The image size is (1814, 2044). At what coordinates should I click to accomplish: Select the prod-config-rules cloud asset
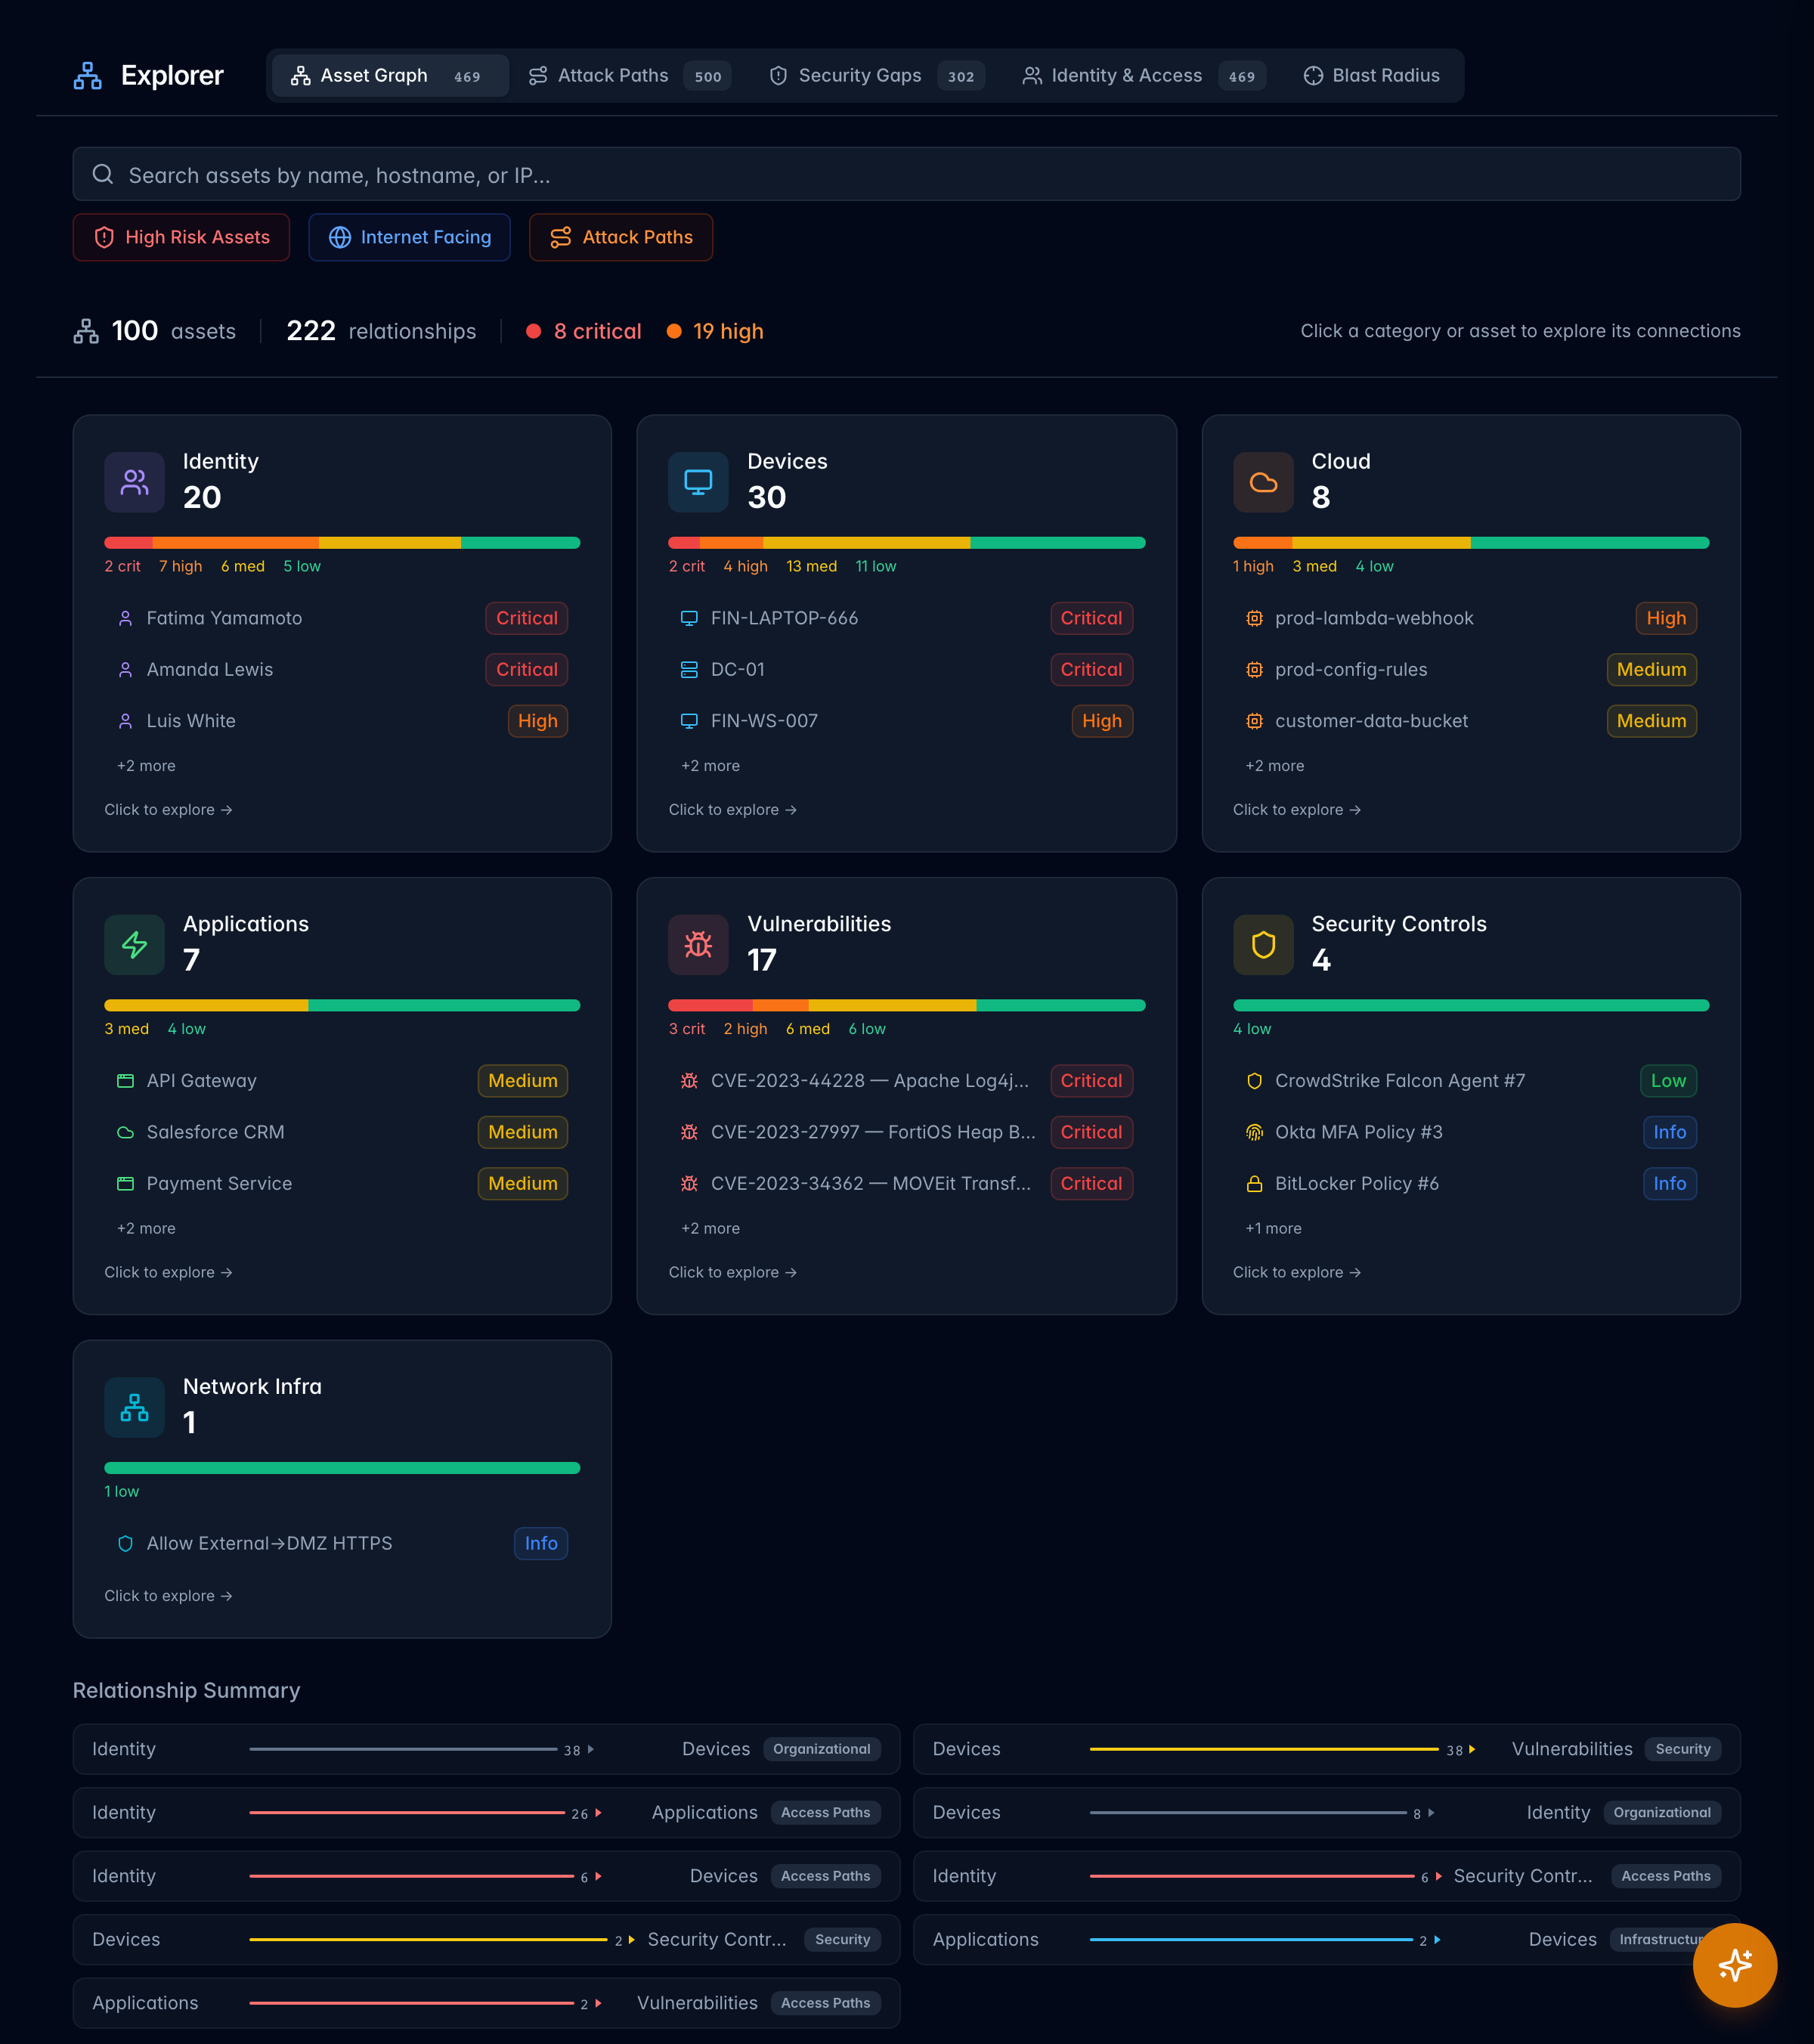pos(1471,670)
